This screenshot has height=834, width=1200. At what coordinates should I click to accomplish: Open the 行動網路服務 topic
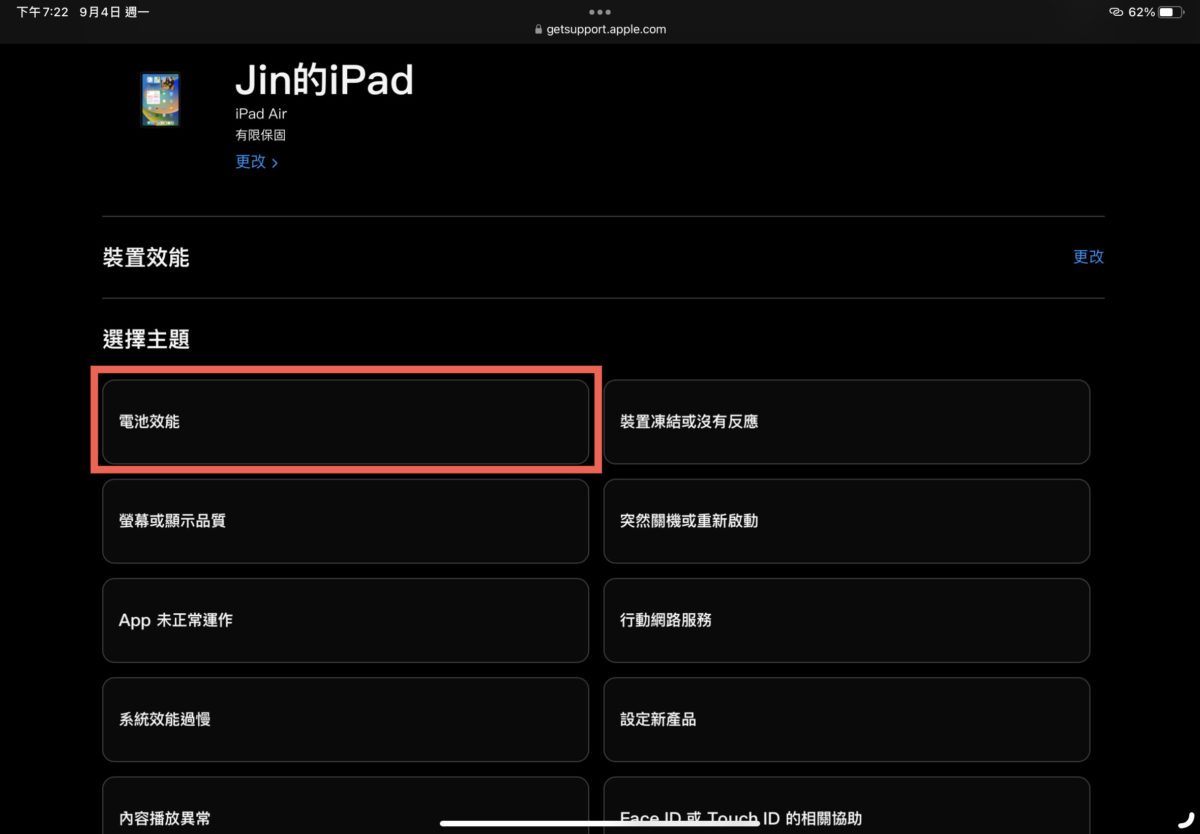(x=846, y=620)
